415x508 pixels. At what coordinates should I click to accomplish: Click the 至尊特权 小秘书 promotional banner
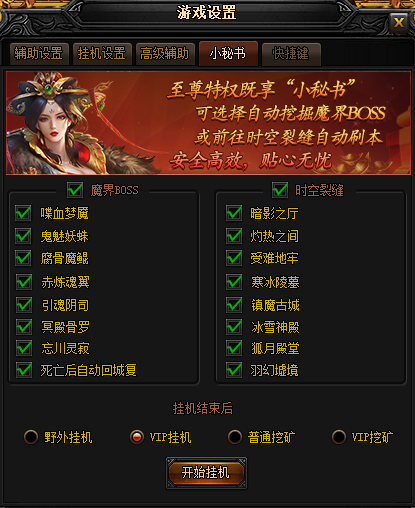tap(208, 123)
